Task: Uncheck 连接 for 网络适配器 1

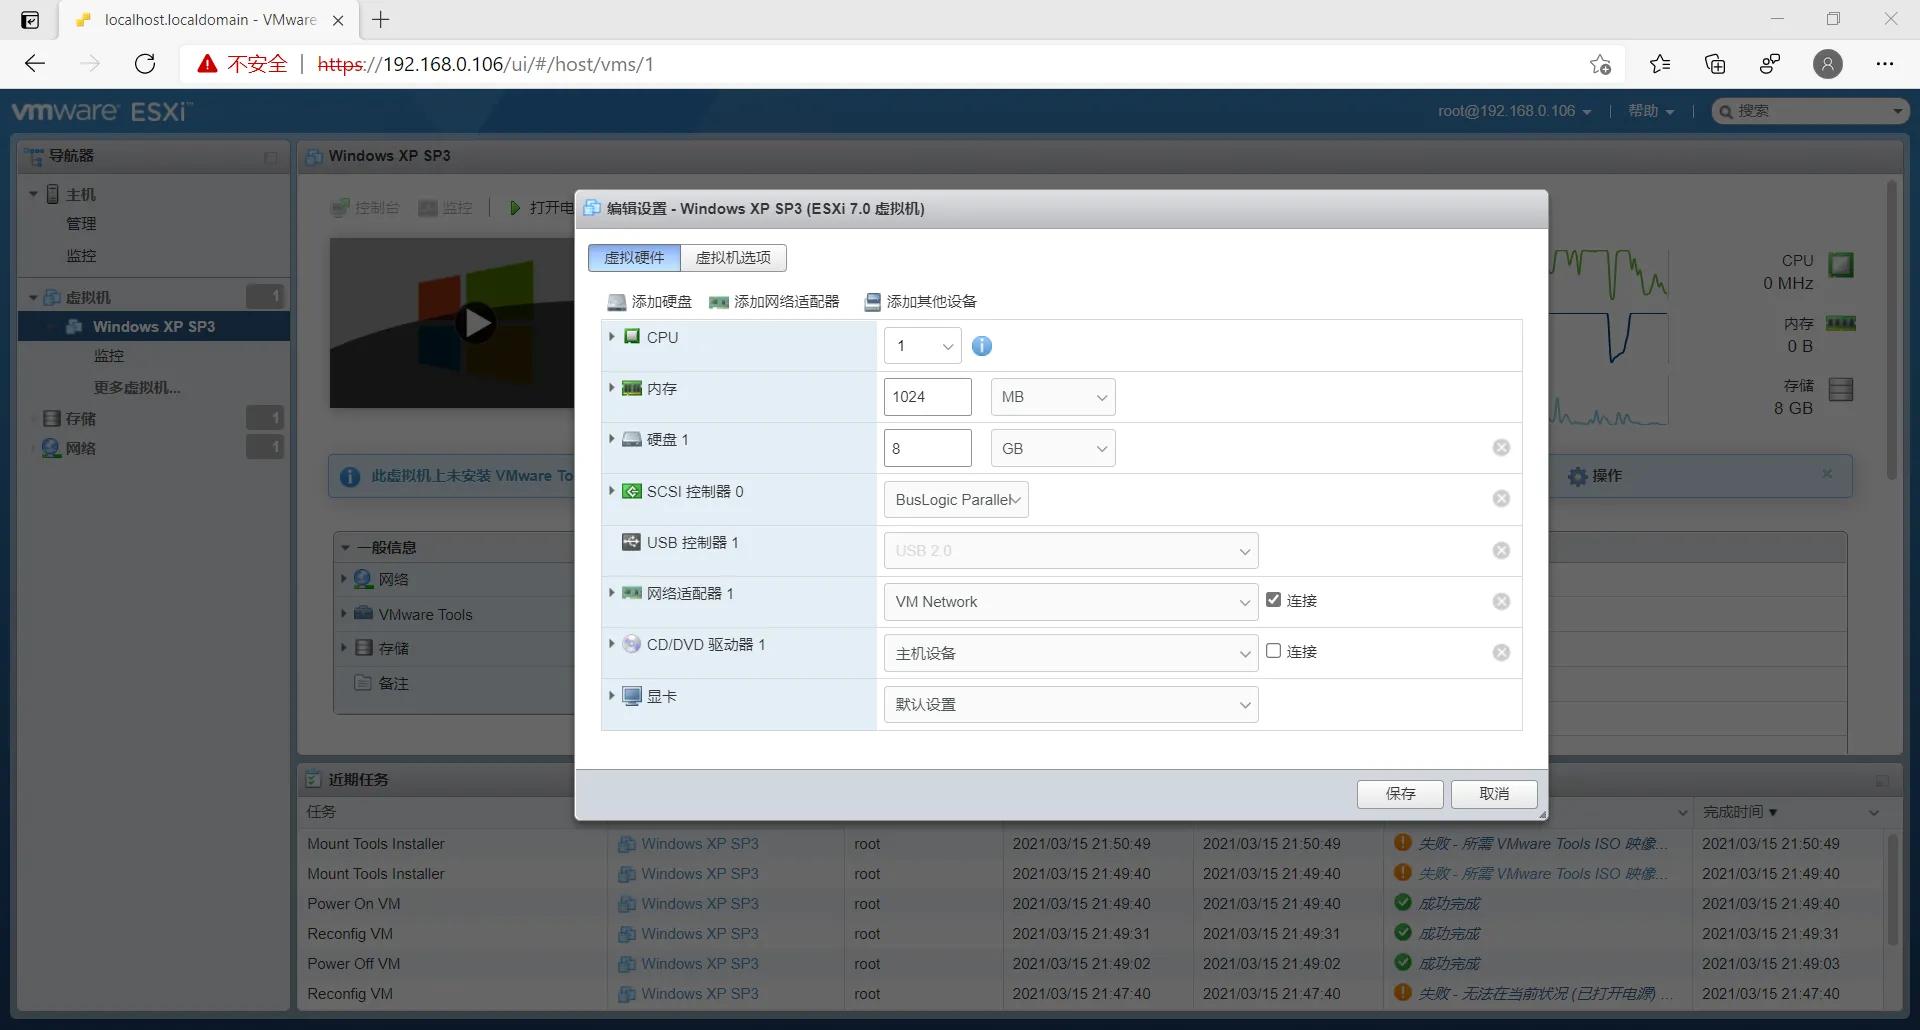Action: pyautogui.click(x=1272, y=599)
